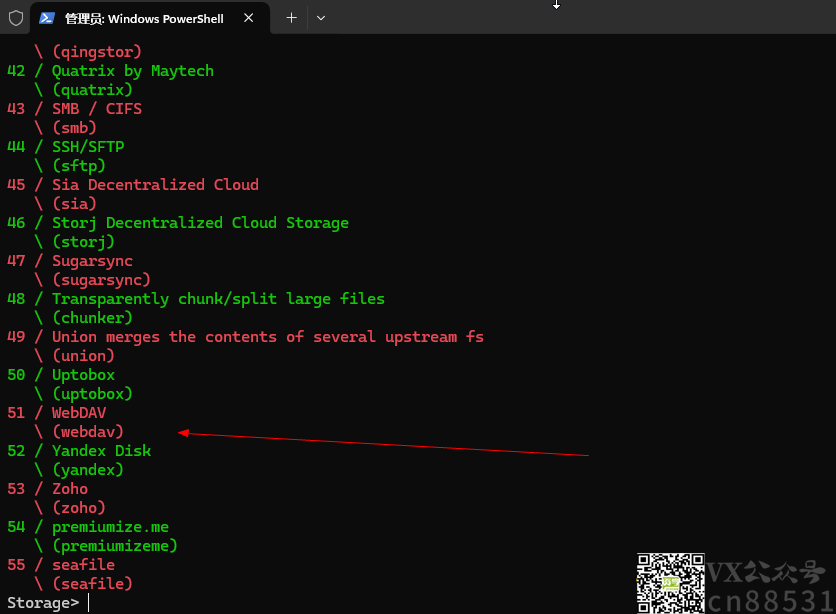Open the new tab profile dropdown
The width and height of the screenshot is (836, 614).
click(x=320, y=18)
